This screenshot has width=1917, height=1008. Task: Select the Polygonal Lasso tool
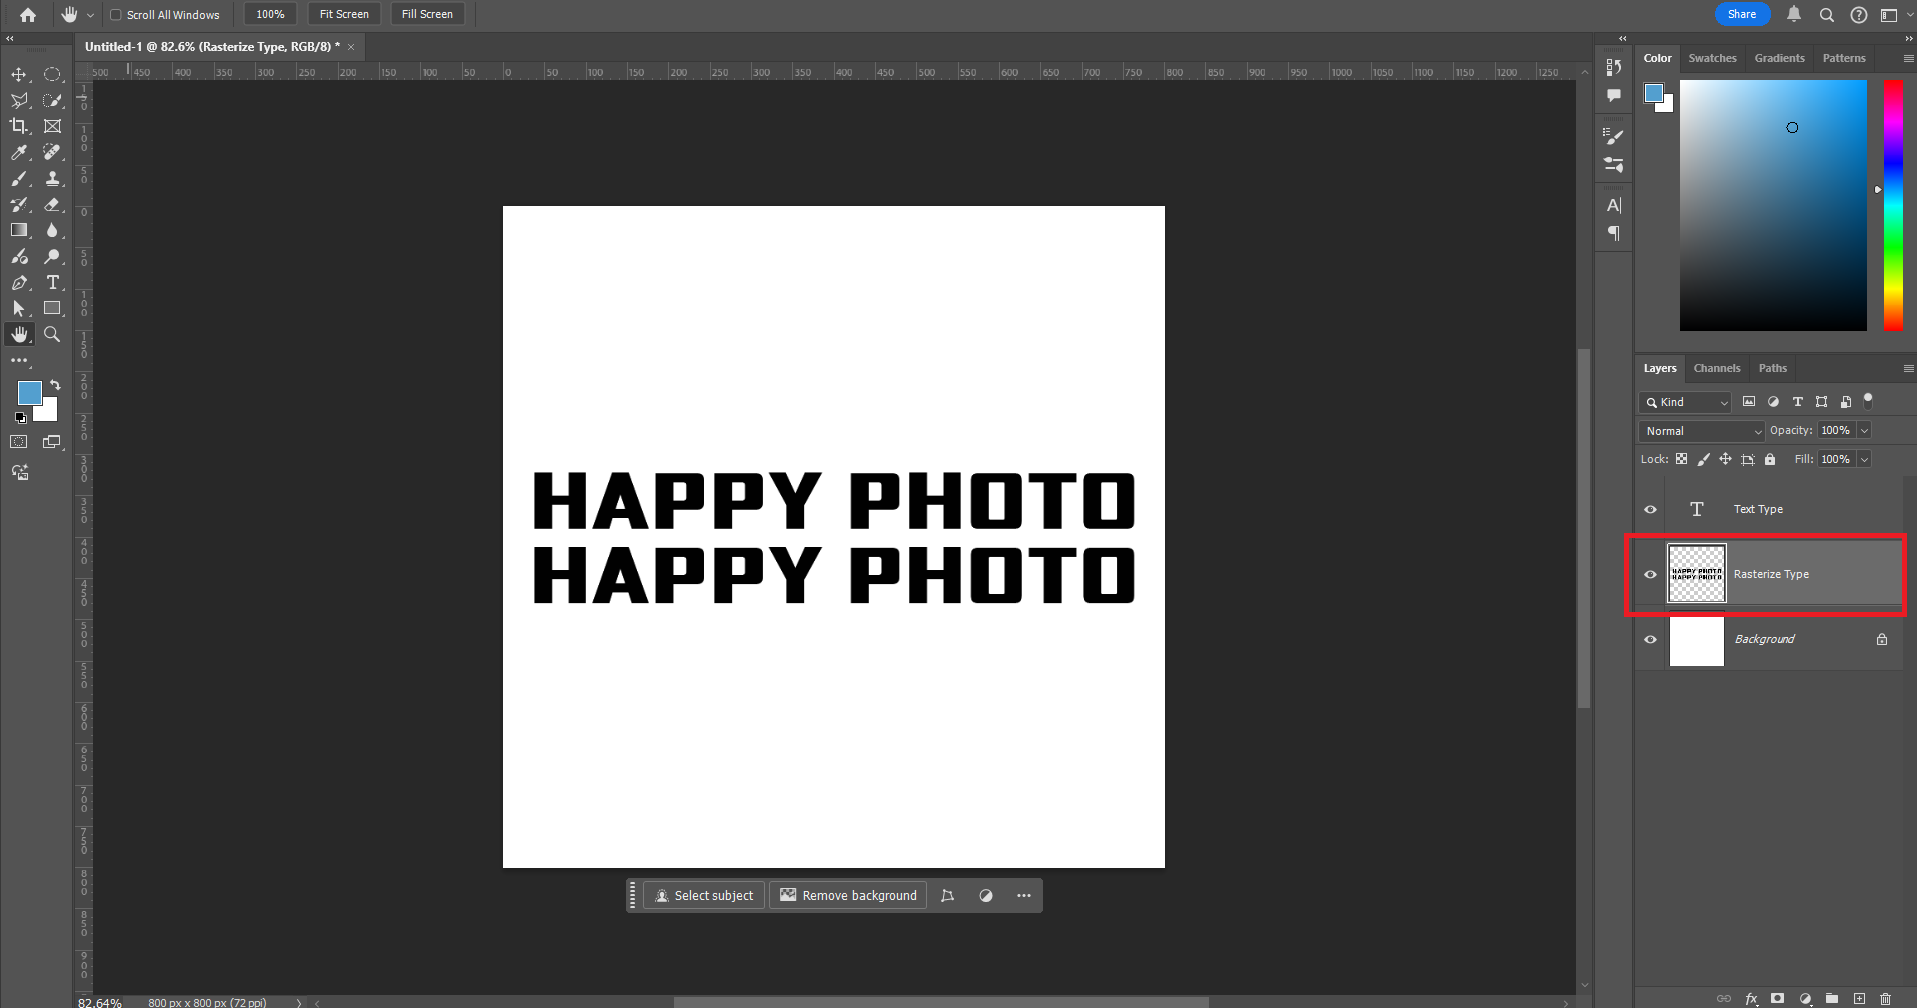click(x=19, y=101)
